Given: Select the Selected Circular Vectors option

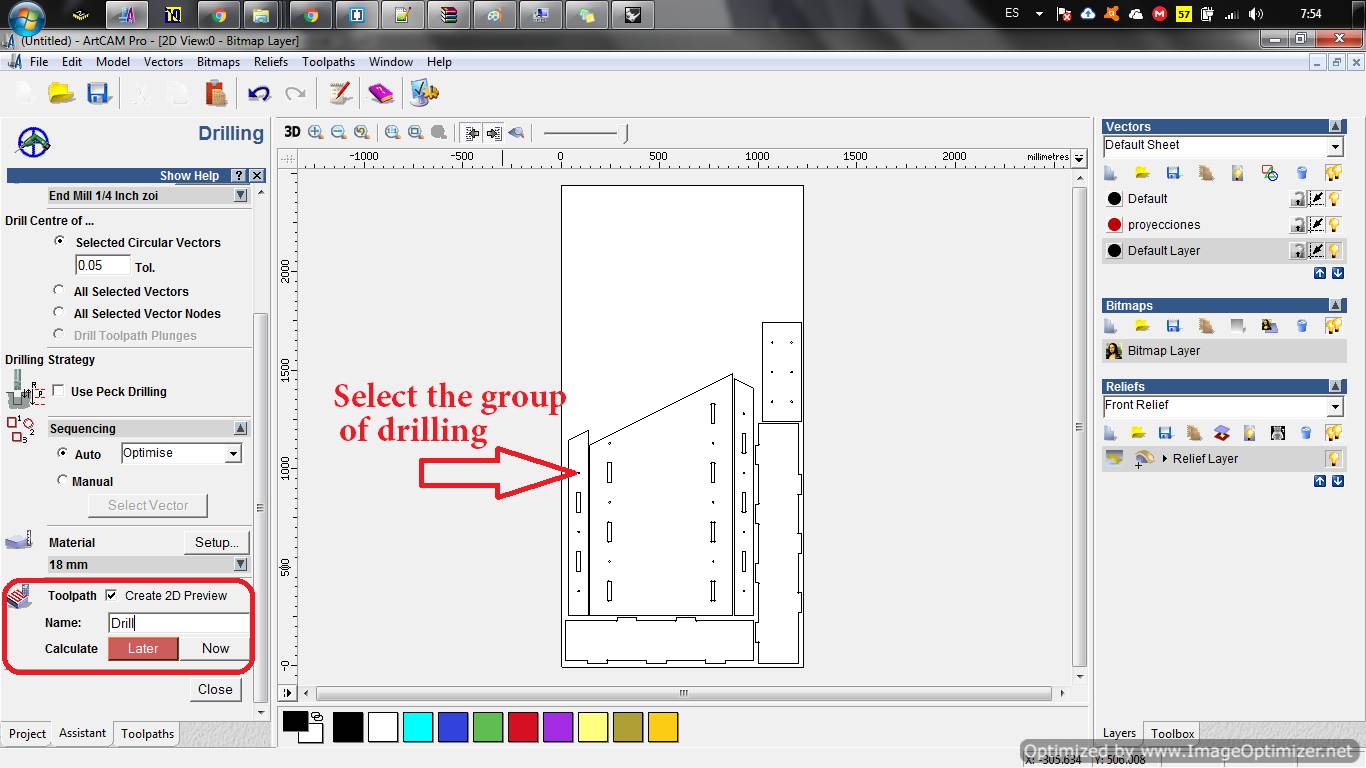Looking at the screenshot, I should pos(59,242).
